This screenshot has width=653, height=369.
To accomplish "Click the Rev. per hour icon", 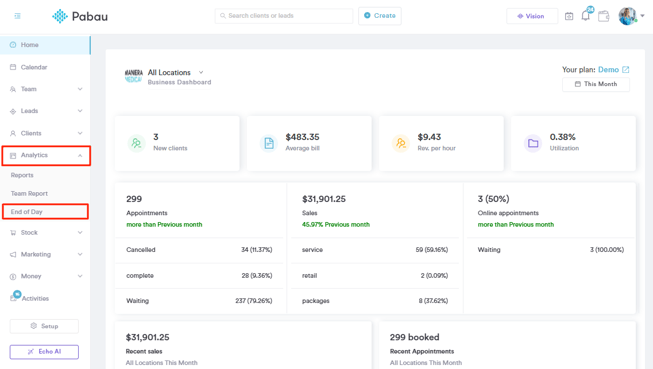I will point(401,143).
